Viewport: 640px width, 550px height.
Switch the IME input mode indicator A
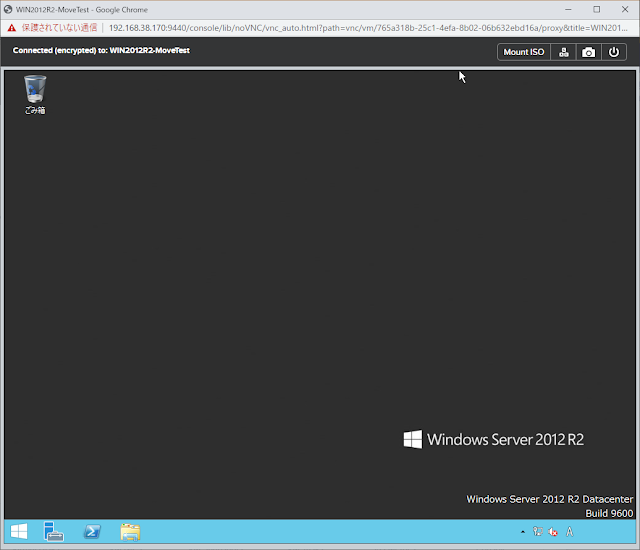pyautogui.click(x=570, y=532)
